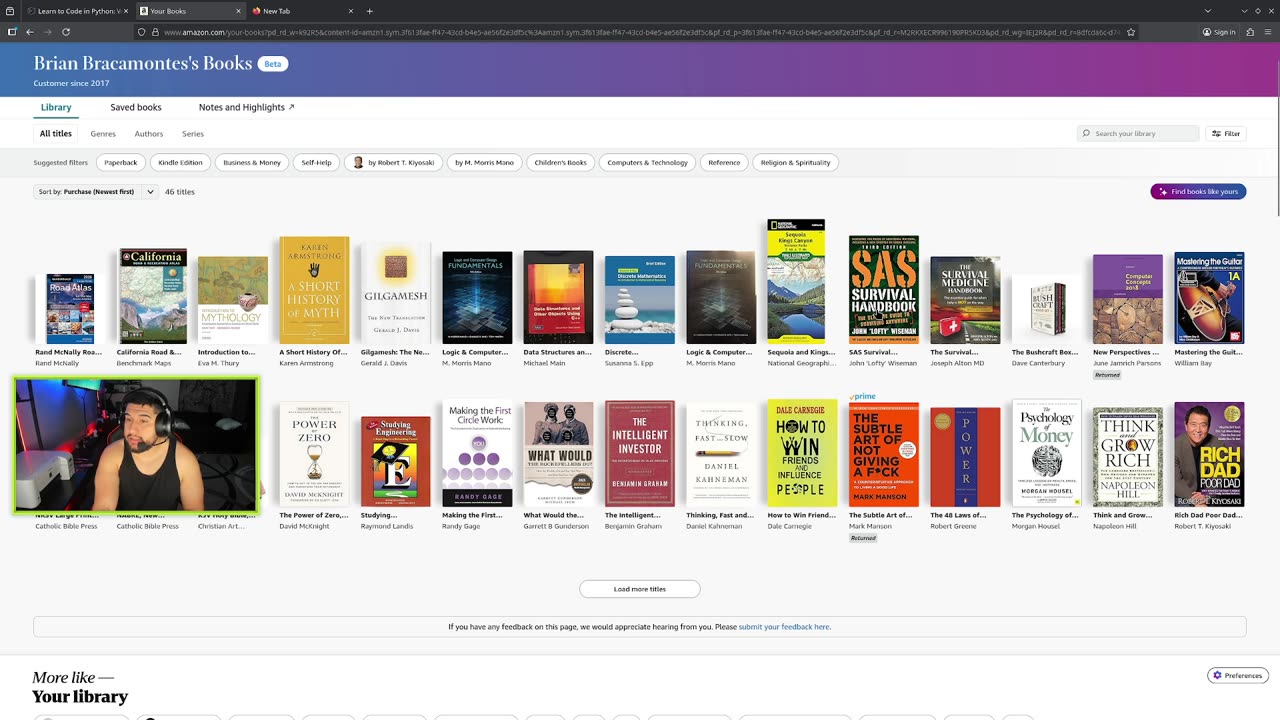Open Sequoia and Kings Canyon map cover

[796, 281]
